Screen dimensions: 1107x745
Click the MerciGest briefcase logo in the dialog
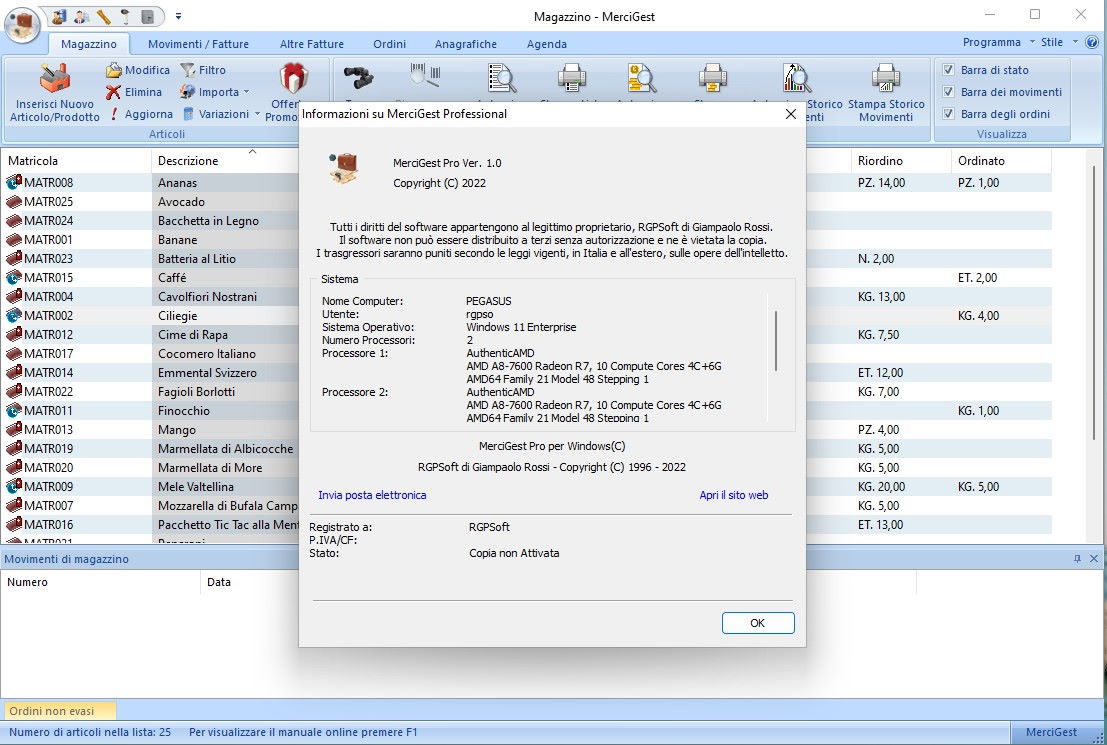(344, 169)
